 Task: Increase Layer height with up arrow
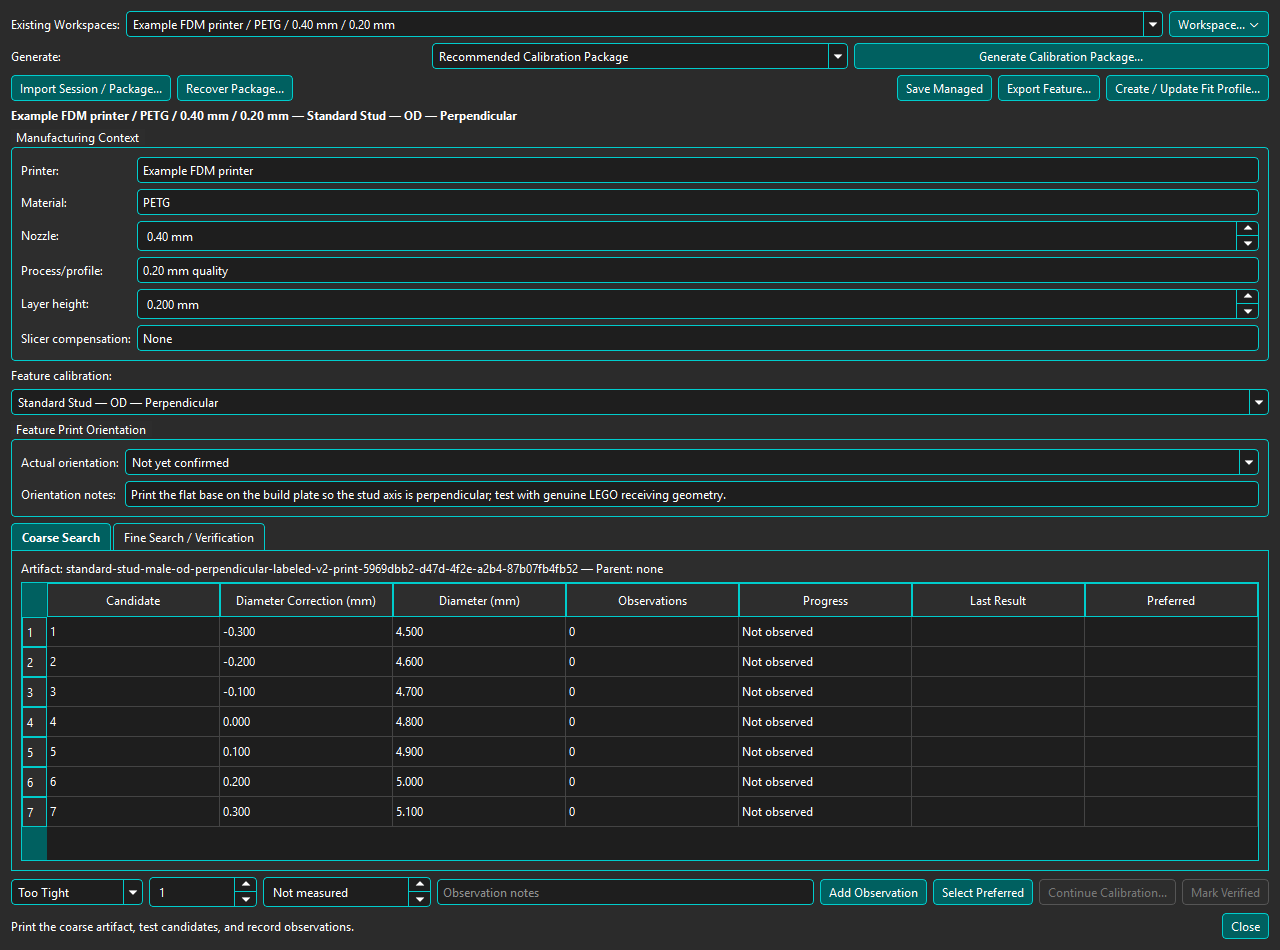pyautogui.click(x=1247, y=297)
